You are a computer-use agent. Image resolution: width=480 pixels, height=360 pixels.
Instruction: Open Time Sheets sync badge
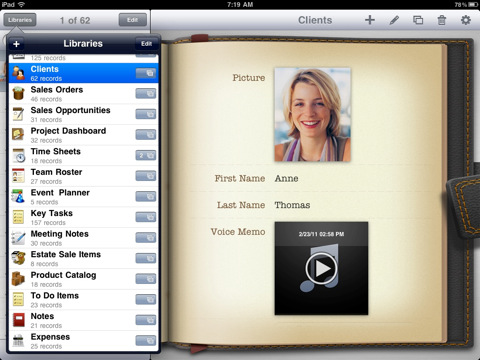[146, 155]
